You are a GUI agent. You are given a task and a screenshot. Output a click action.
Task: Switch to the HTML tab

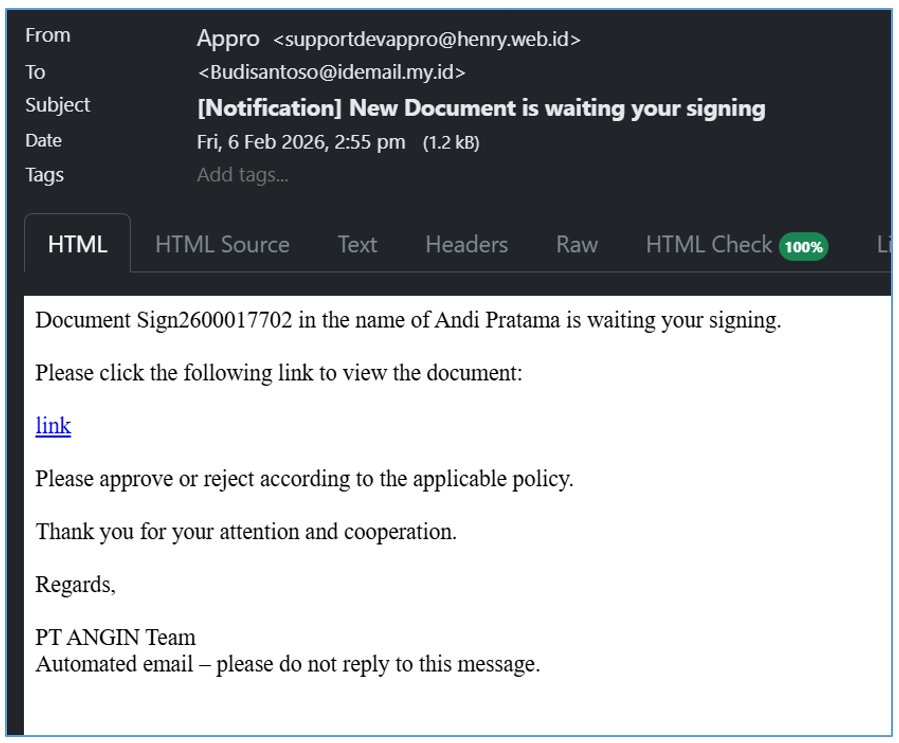coord(77,245)
